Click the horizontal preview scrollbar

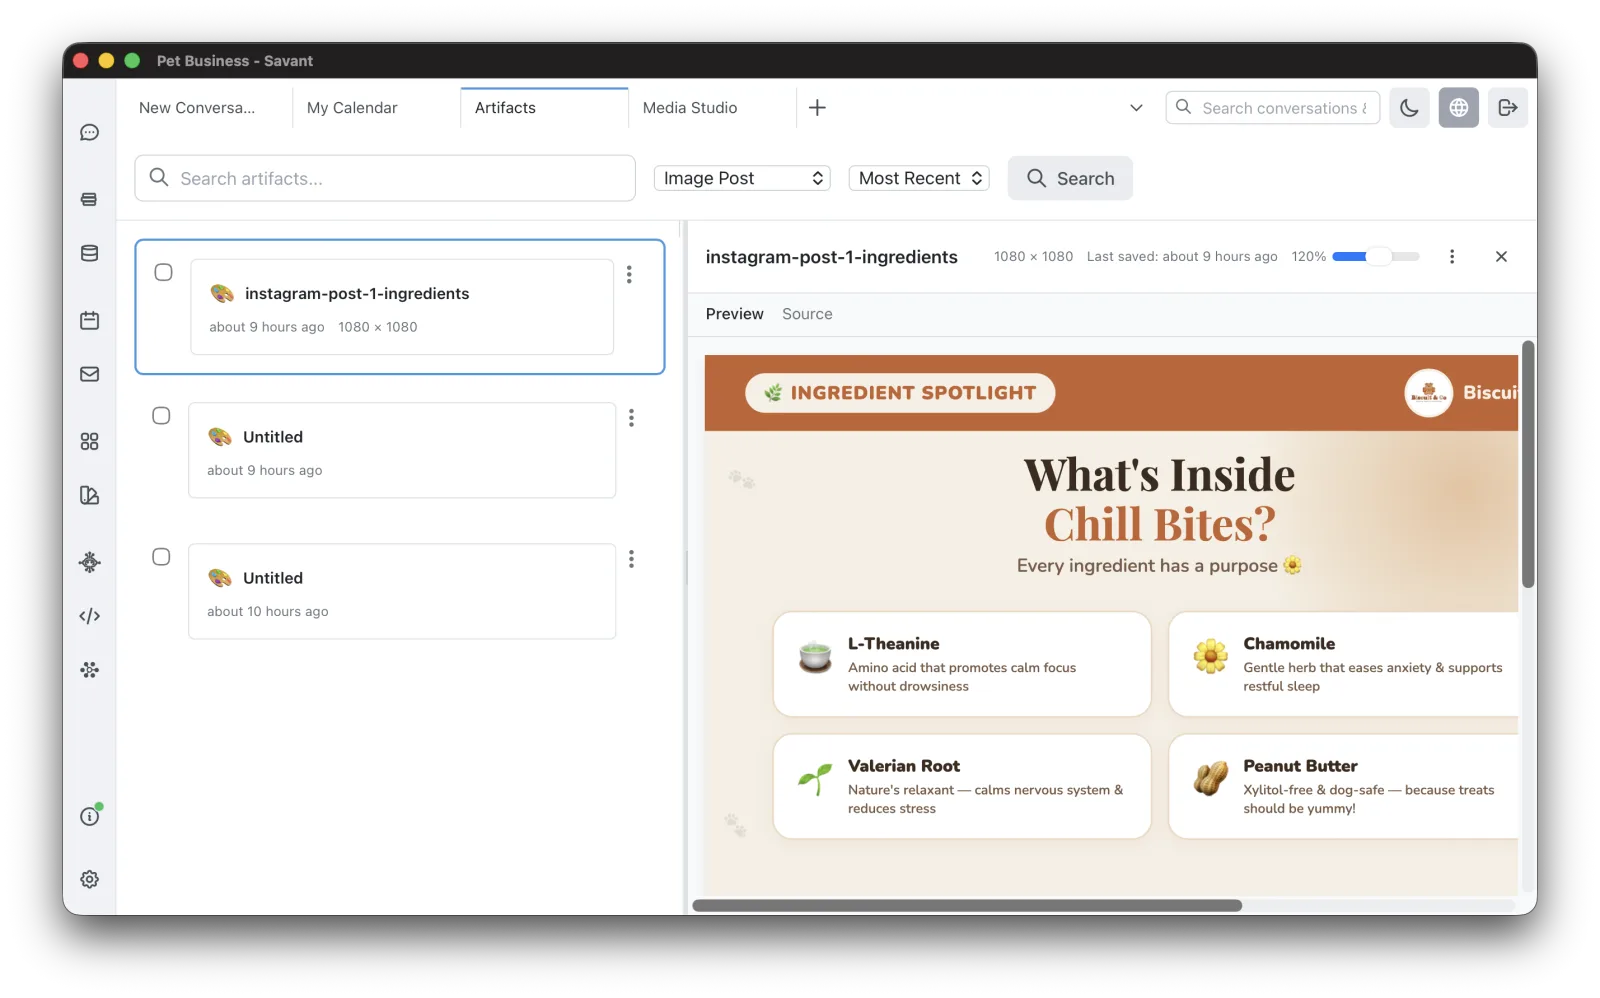pyautogui.click(x=967, y=905)
